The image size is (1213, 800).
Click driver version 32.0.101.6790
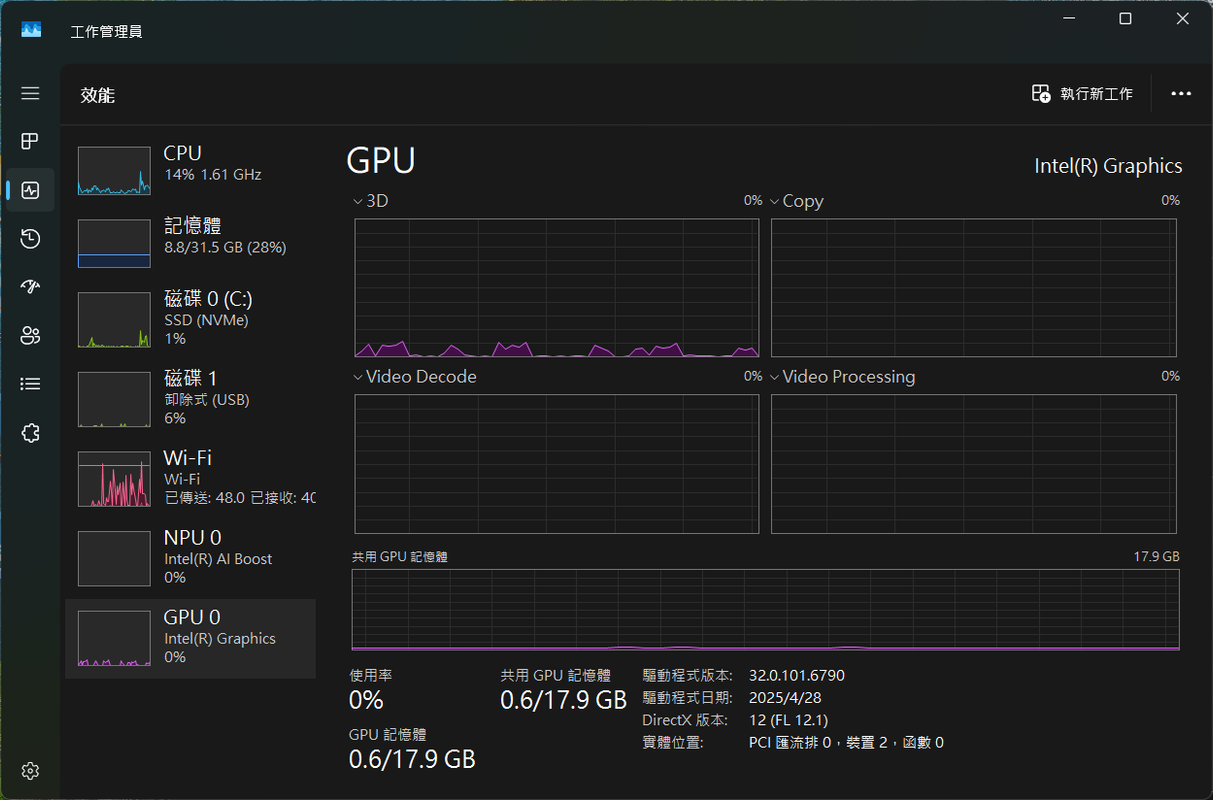point(796,676)
